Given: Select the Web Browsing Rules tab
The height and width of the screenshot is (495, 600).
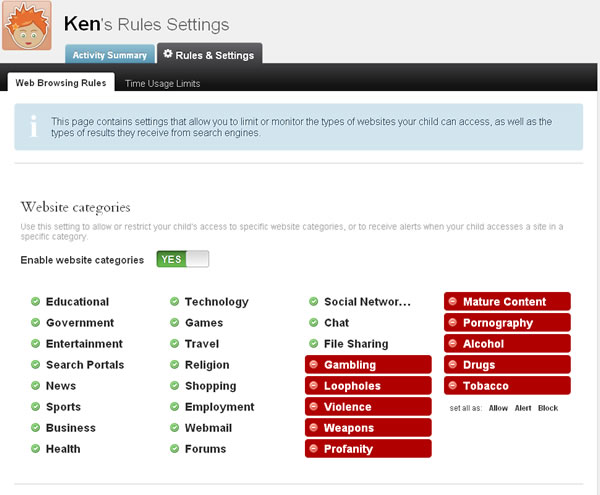Looking at the screenshot, I should click(x=61, y=83).
